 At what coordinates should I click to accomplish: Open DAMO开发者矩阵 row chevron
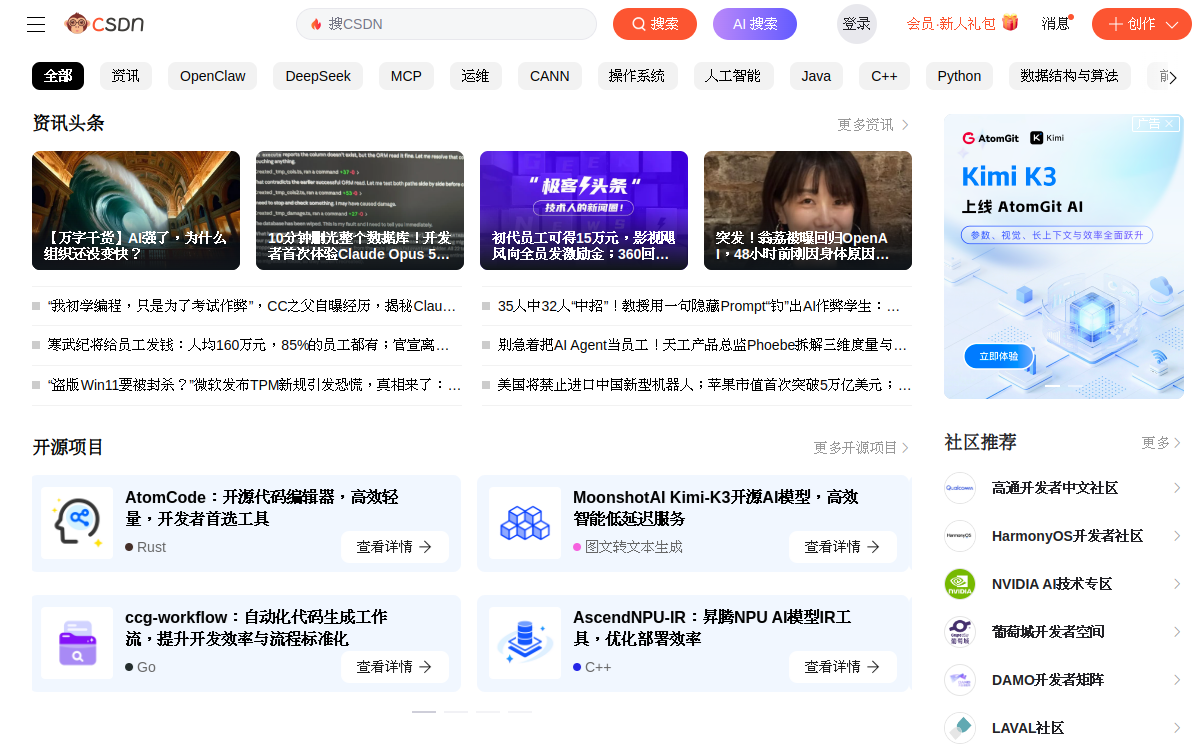click(1177, 680)
